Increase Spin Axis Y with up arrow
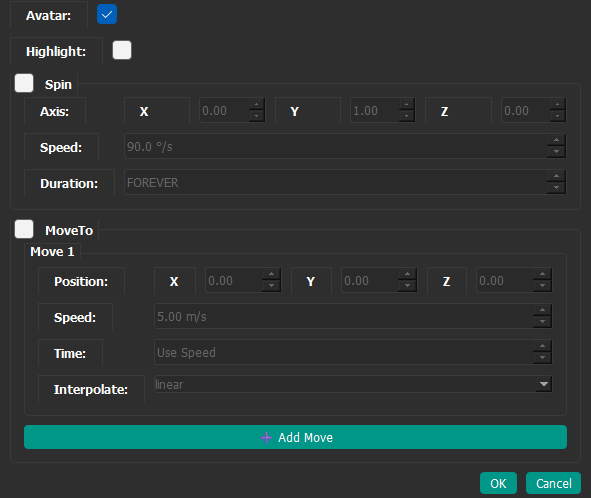 [x=407, y=104]
